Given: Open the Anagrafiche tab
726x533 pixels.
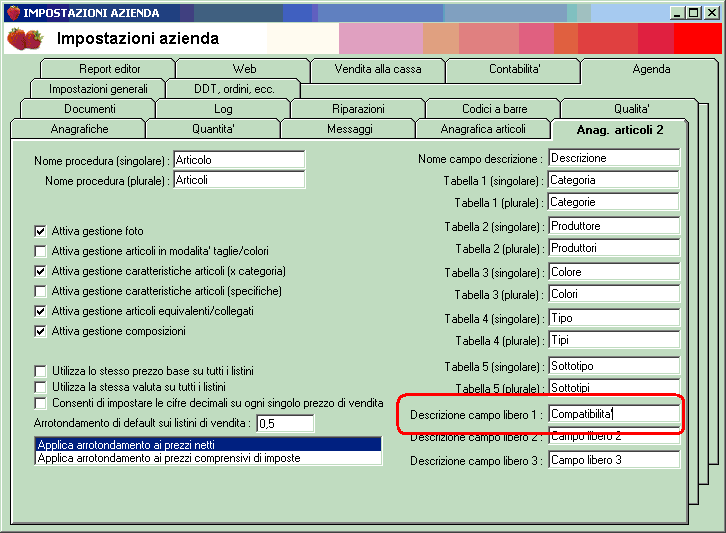Looking at the screenshot, I should click(79, 129).
